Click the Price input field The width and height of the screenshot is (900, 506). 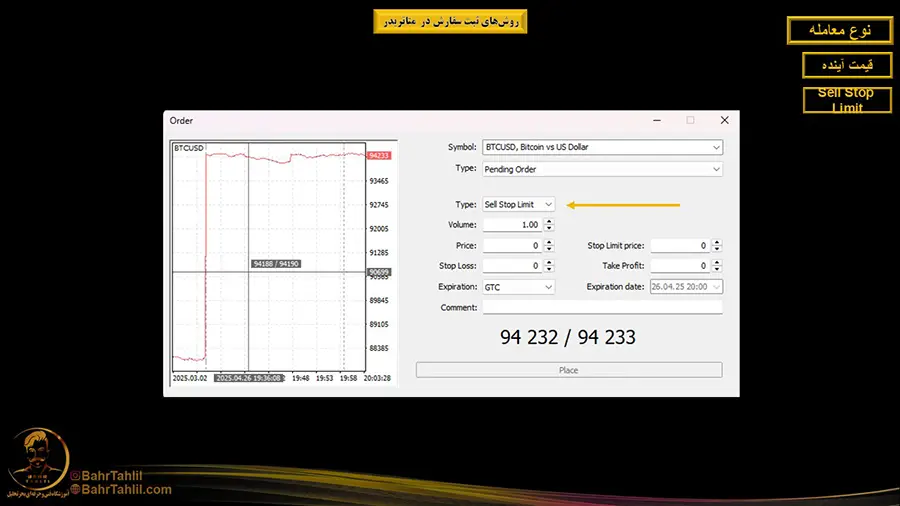tap(512, 245)
